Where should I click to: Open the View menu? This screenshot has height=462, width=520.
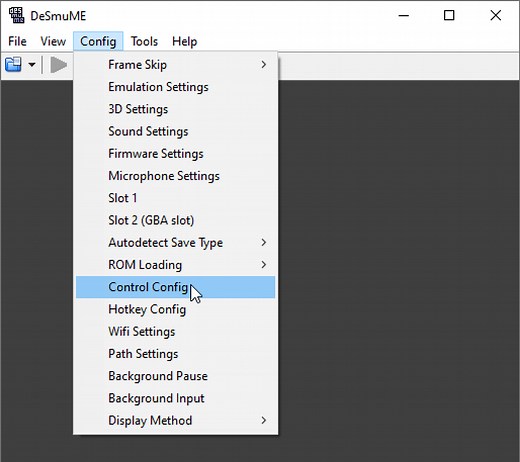53,41
